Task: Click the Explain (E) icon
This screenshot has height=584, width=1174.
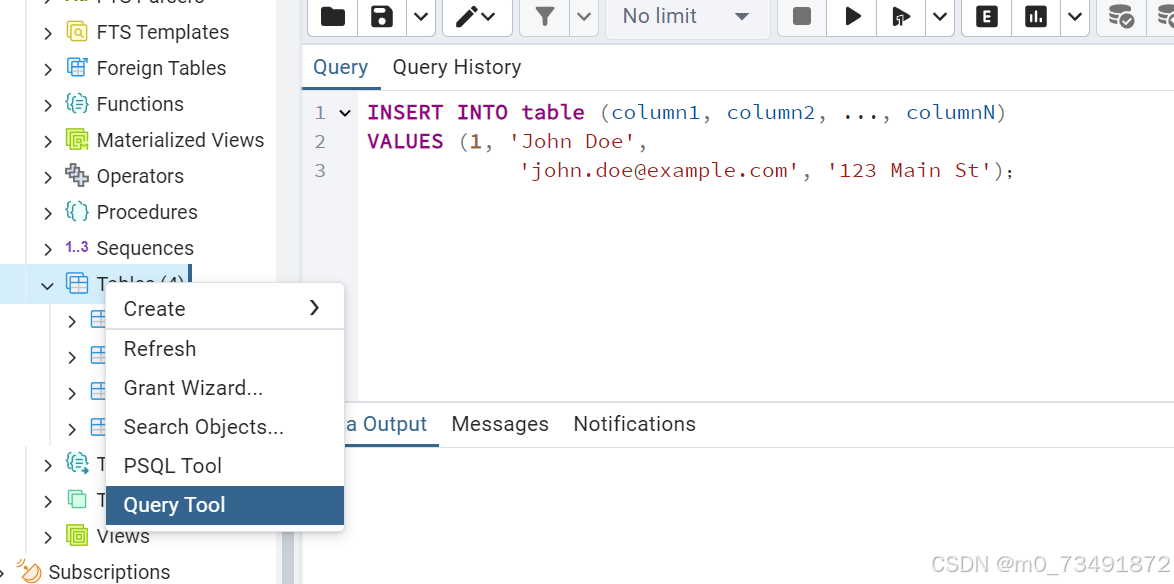Action: click(986, 16)
